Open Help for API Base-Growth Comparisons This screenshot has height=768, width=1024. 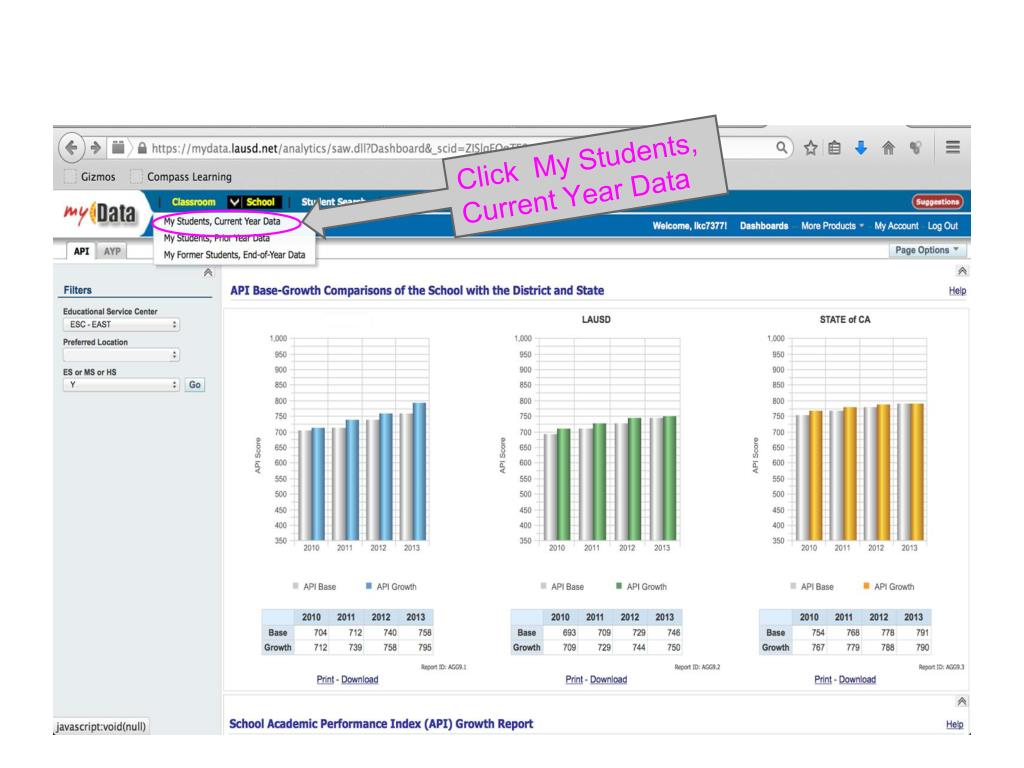(x=957, y=291)
